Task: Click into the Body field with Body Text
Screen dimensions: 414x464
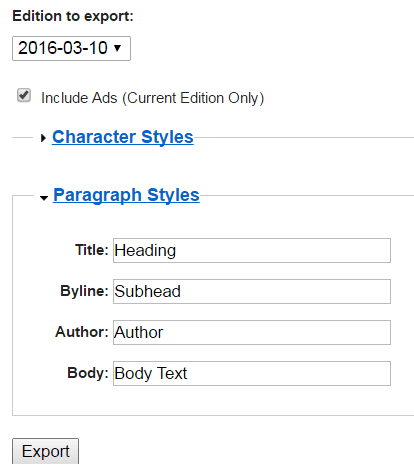Action: tap(252, 373)
